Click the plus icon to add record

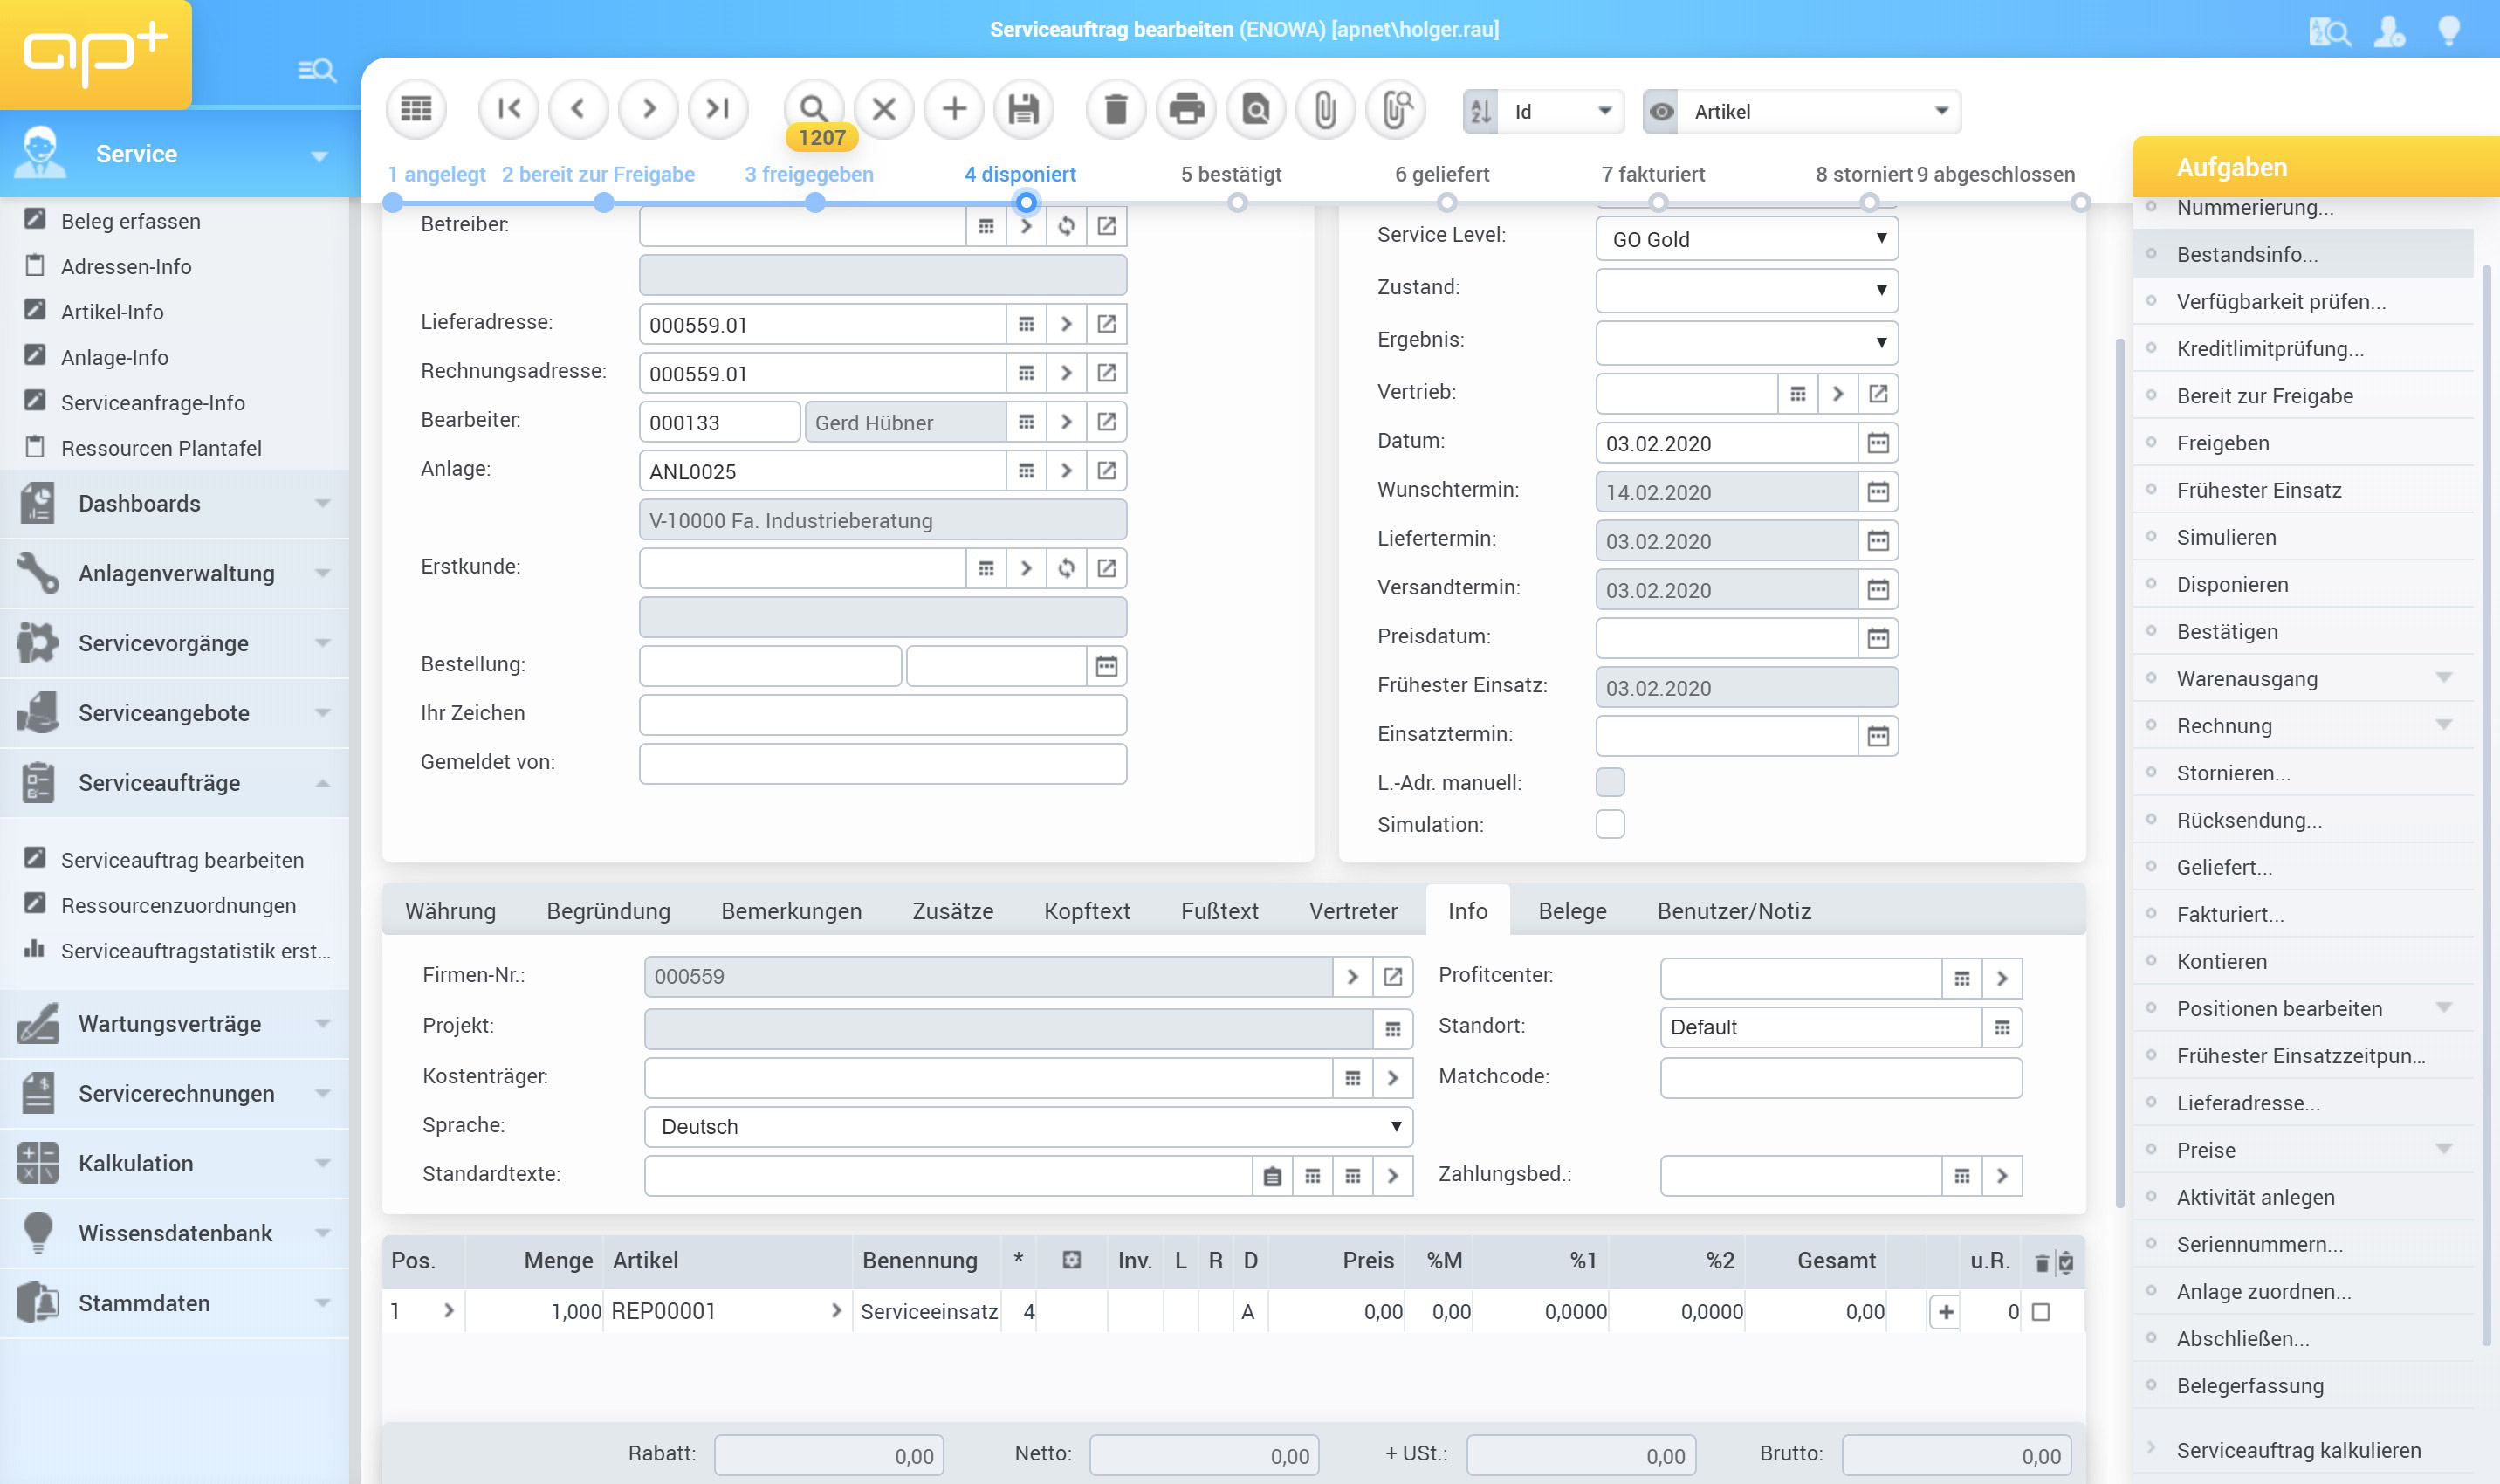(x=954, y=109)
